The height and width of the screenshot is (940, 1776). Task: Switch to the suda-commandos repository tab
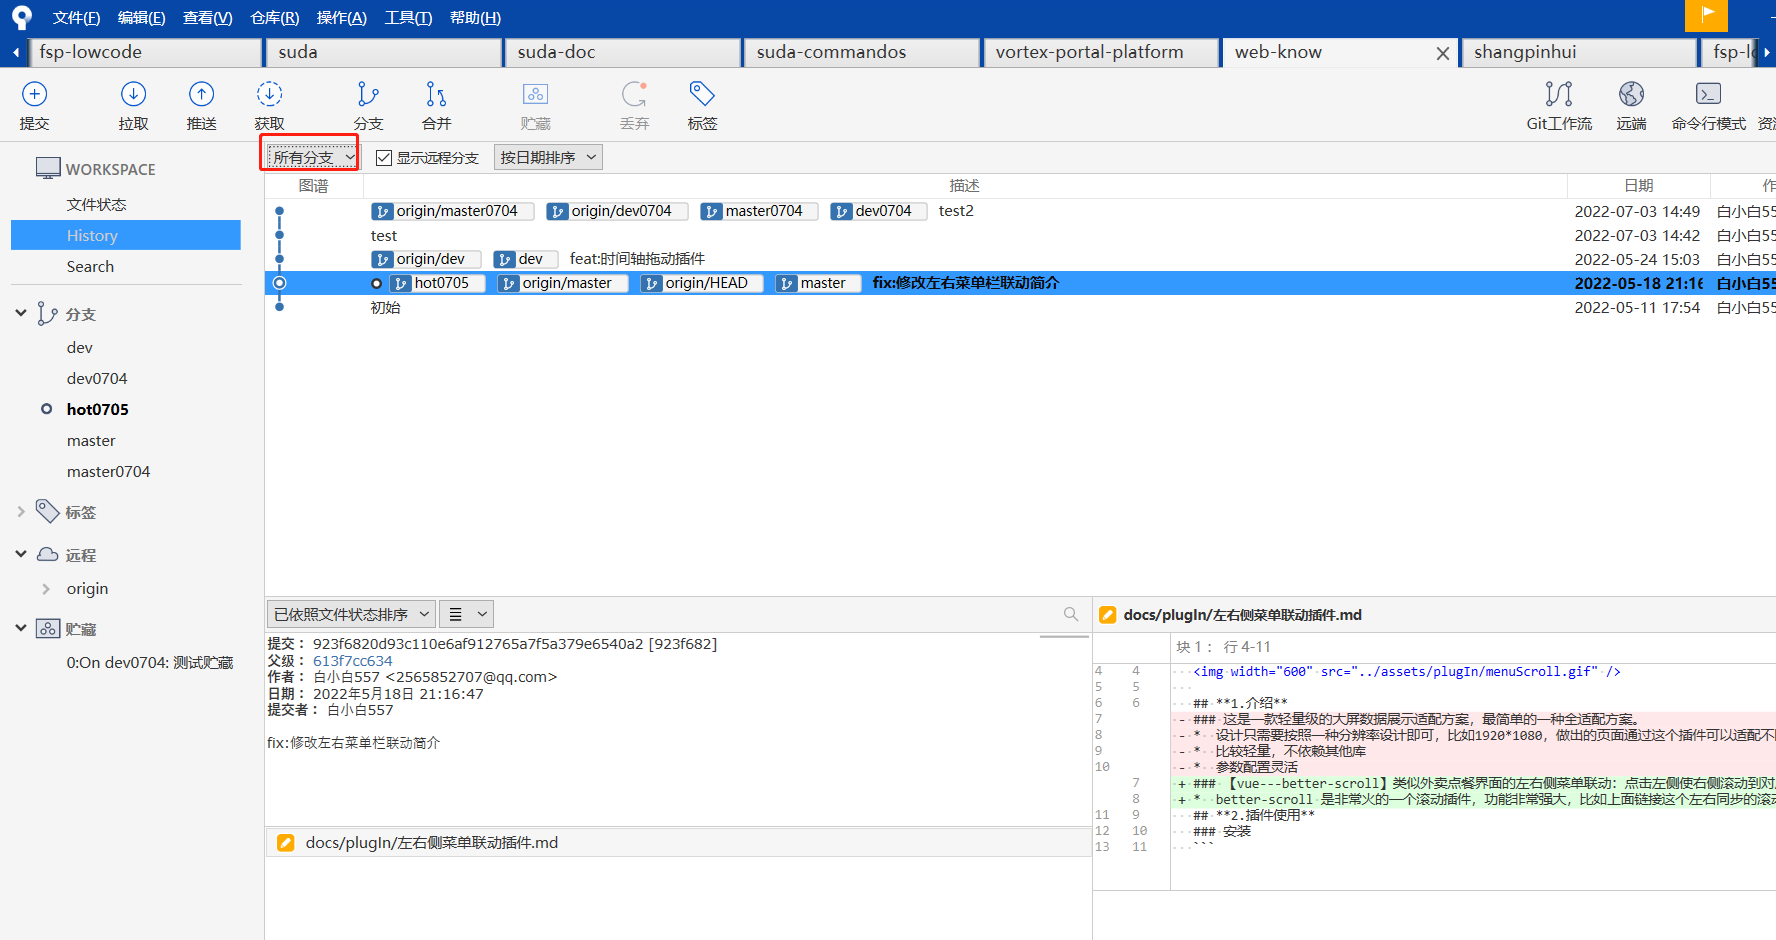click(863, 53)
